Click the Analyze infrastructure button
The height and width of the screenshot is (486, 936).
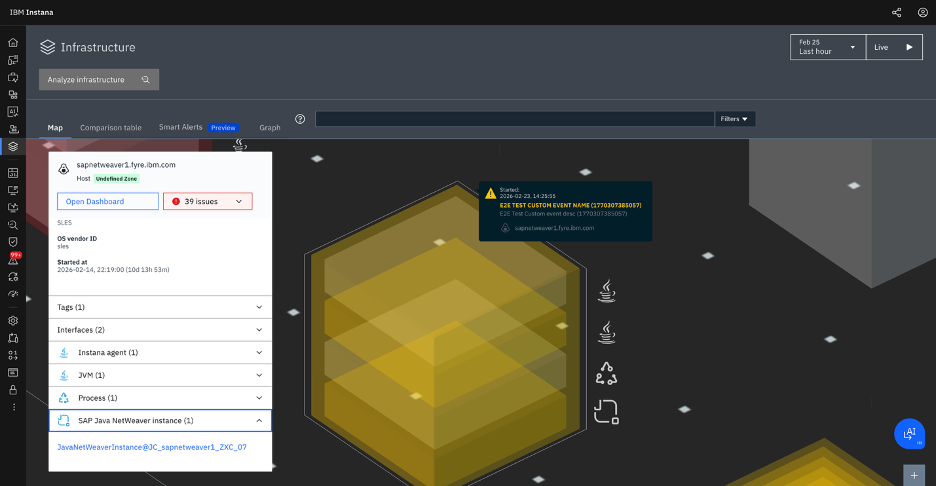99,79
